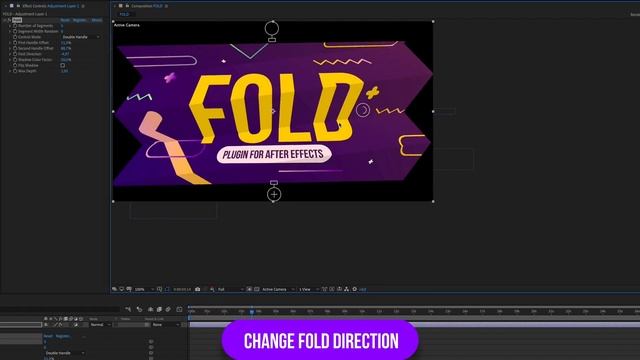640x360 pixels.
Task: Click the Take Snapshot camera icon
Action: 198,289
